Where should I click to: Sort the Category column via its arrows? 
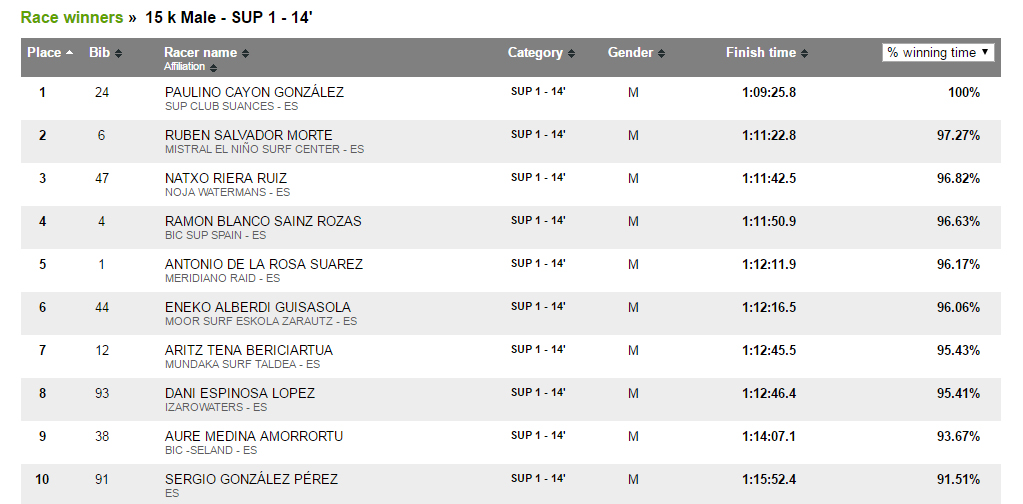(x=572, y=53)
